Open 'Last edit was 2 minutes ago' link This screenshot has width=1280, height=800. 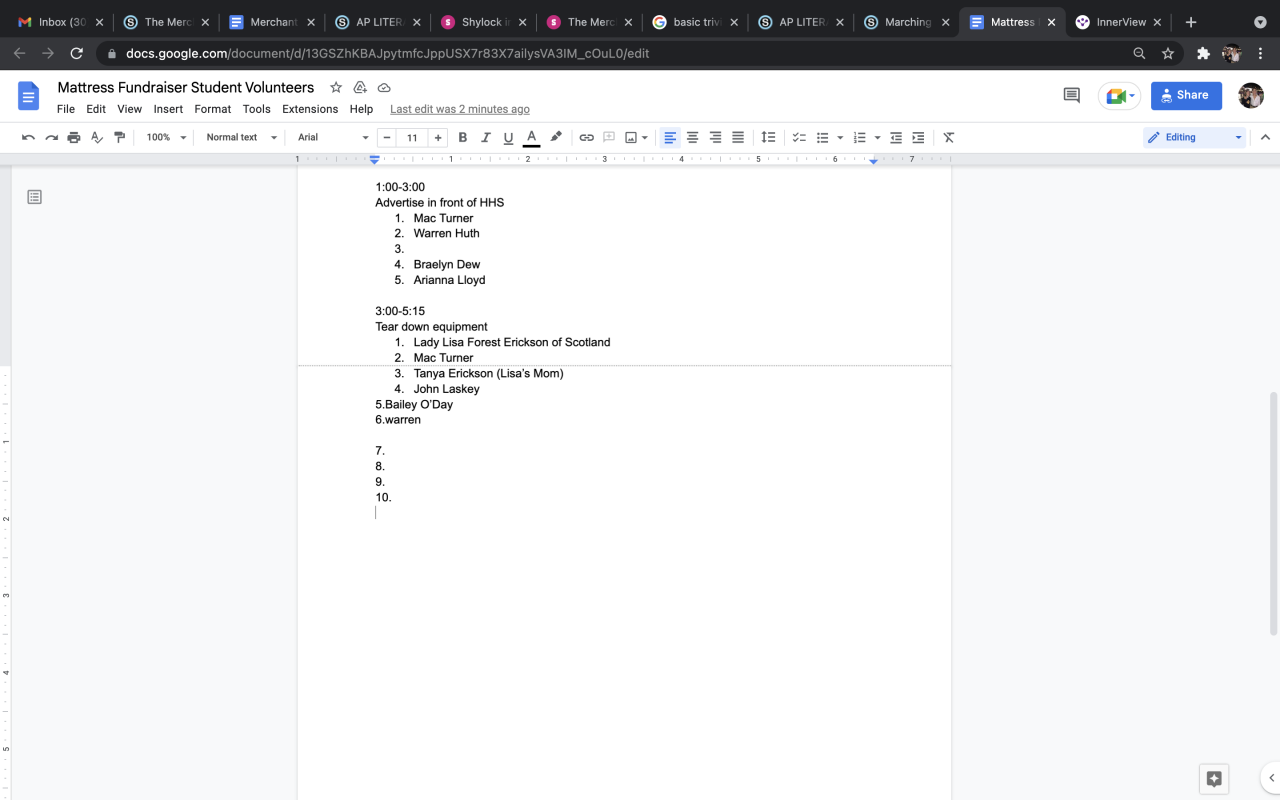[x=460, y=109]
